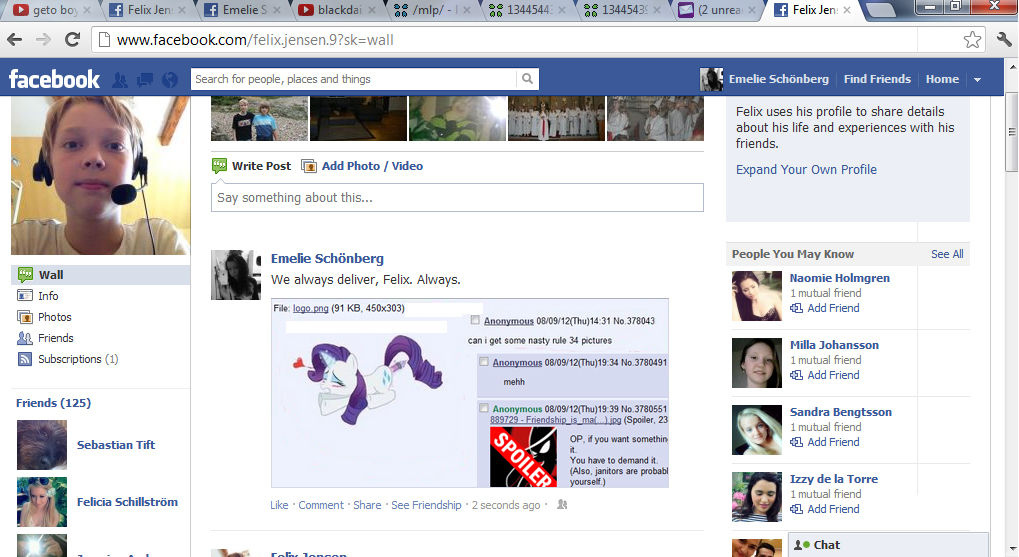The height and width of the screenshot is (557, 1019).
Task: Open Facebook friend requests icon
Action: coord(120,80)
